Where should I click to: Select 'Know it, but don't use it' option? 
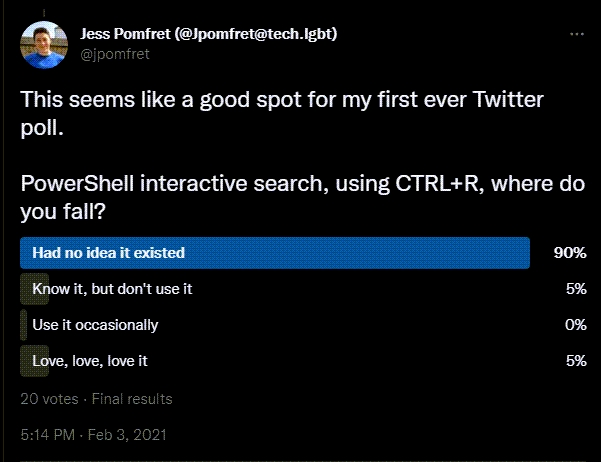tap(112, 289)
